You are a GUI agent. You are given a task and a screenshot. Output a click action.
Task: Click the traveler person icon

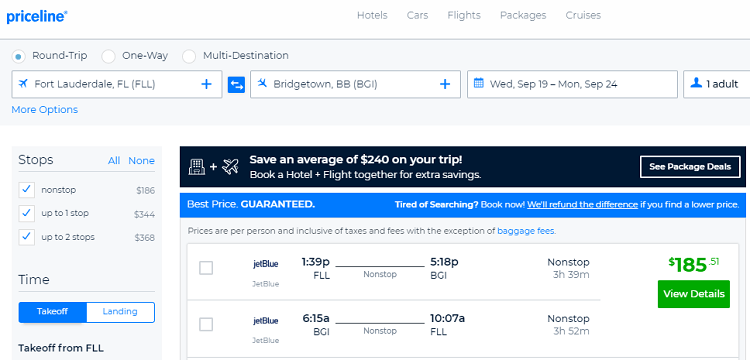click(696, 84)
